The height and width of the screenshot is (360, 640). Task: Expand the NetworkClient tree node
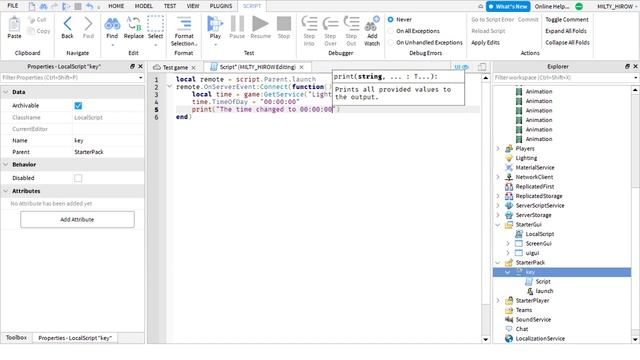point(498,177)
